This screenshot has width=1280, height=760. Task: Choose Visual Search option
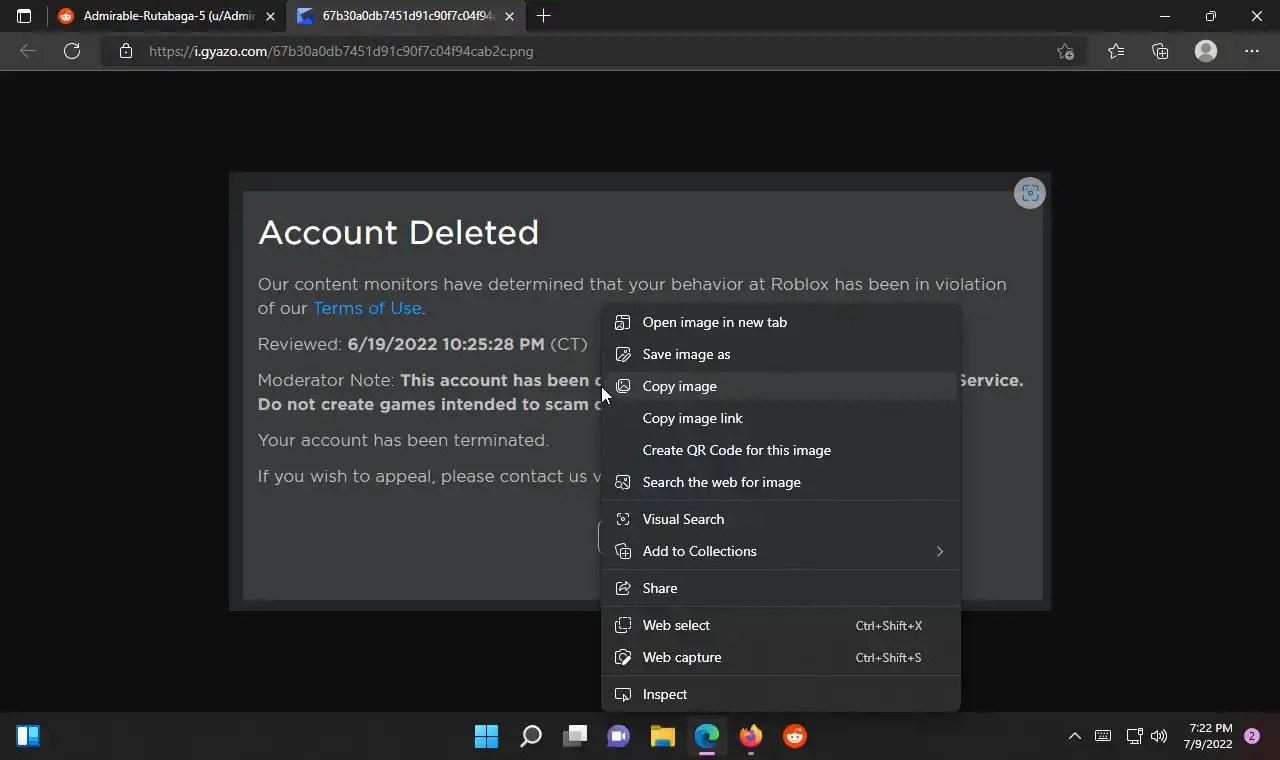[x=780, y=519]
